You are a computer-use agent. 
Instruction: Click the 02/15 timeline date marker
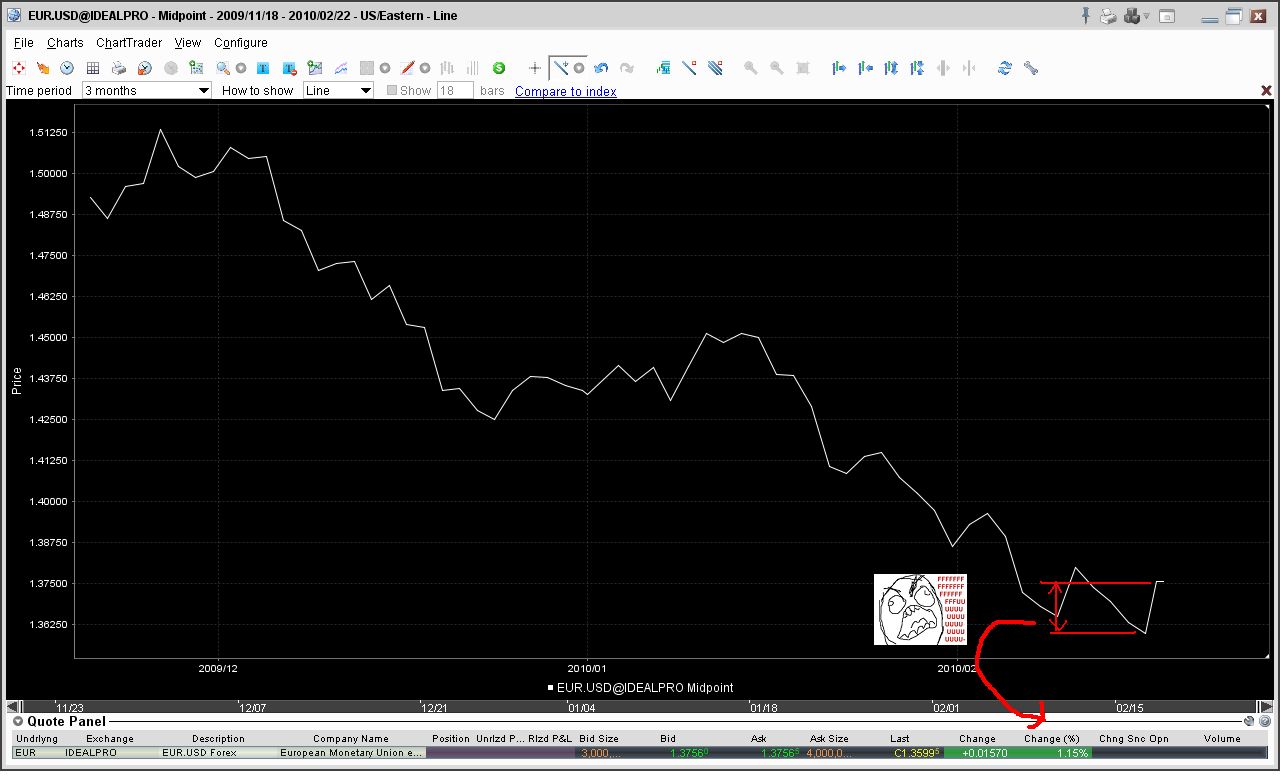coord(1130,708)
